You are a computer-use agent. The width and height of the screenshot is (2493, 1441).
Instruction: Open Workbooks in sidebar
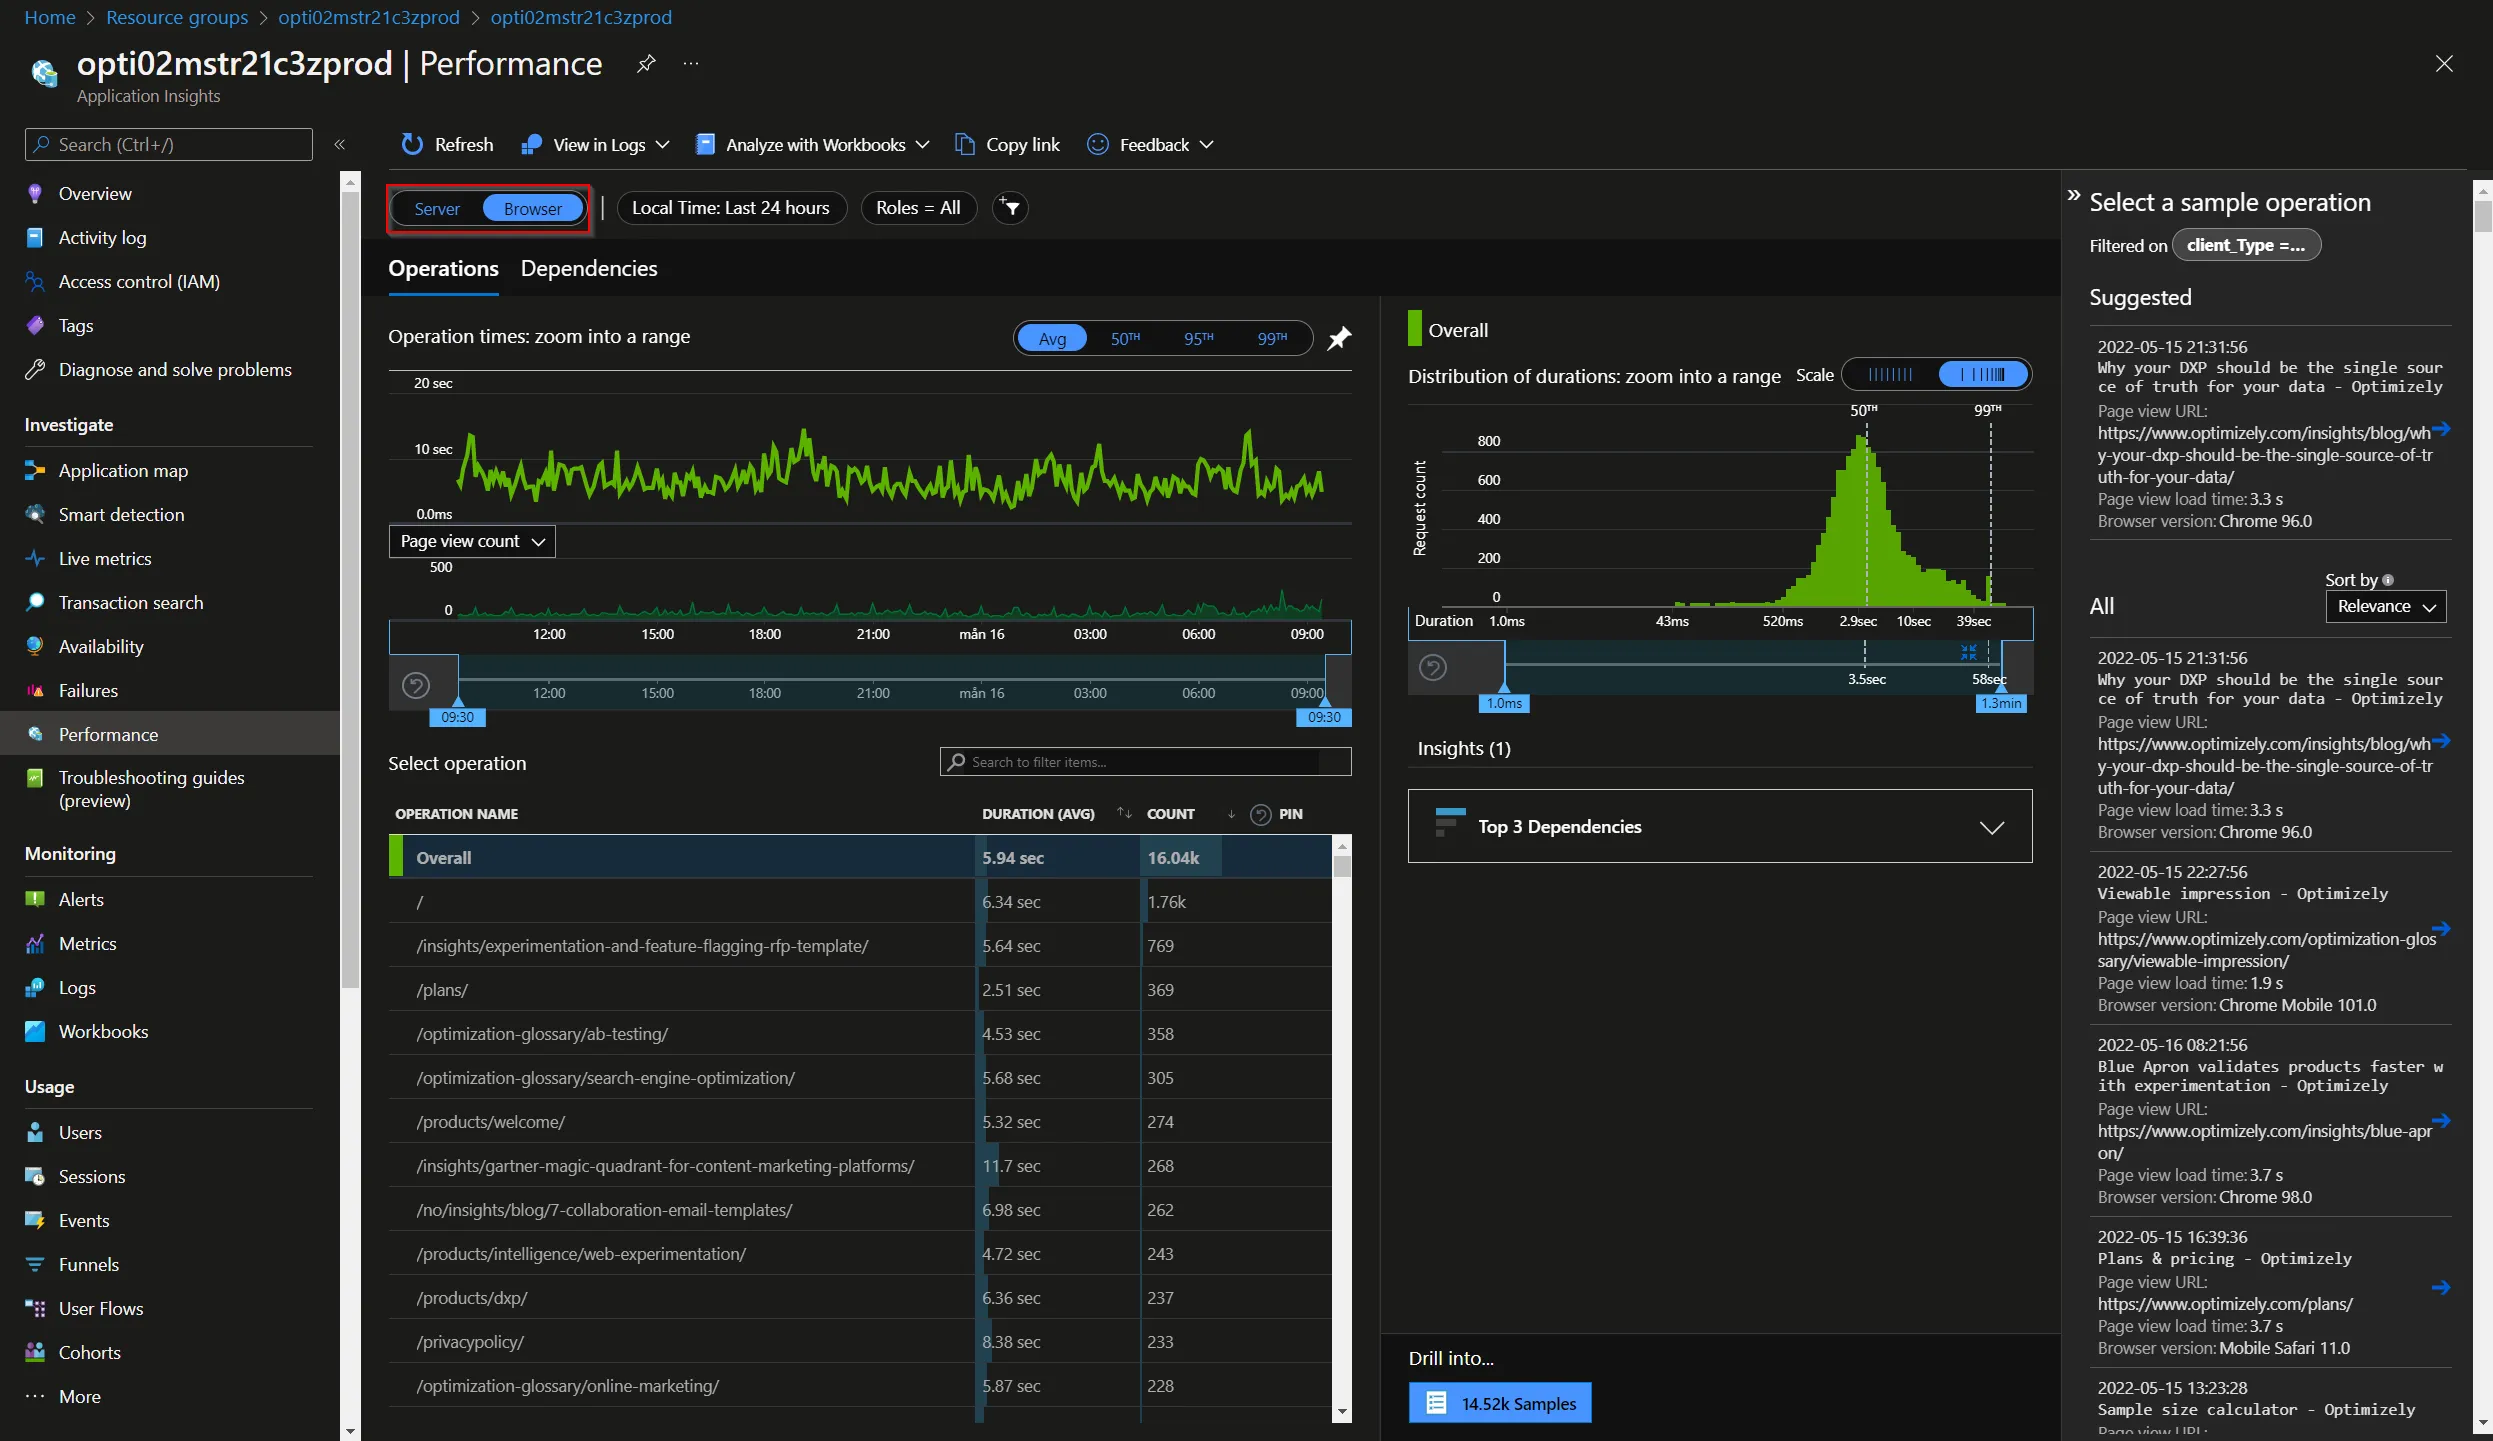point(103,1031)
